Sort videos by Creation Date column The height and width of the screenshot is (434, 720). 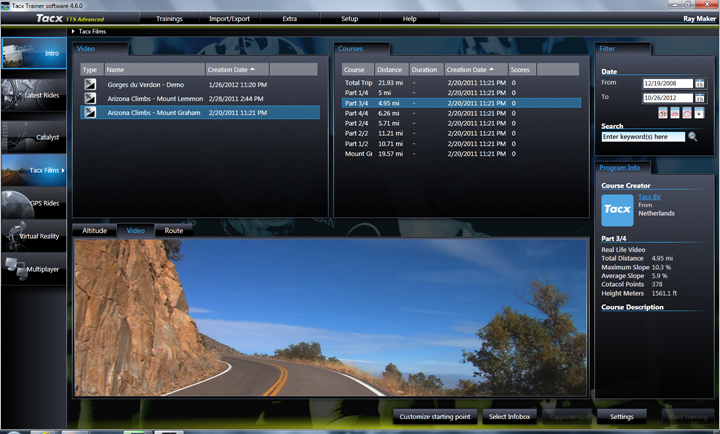[237, 69]
